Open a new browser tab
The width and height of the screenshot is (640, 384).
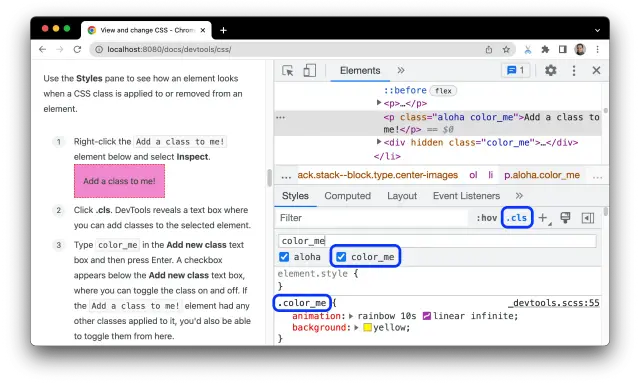pyautogui.click(x=223, y=30)
